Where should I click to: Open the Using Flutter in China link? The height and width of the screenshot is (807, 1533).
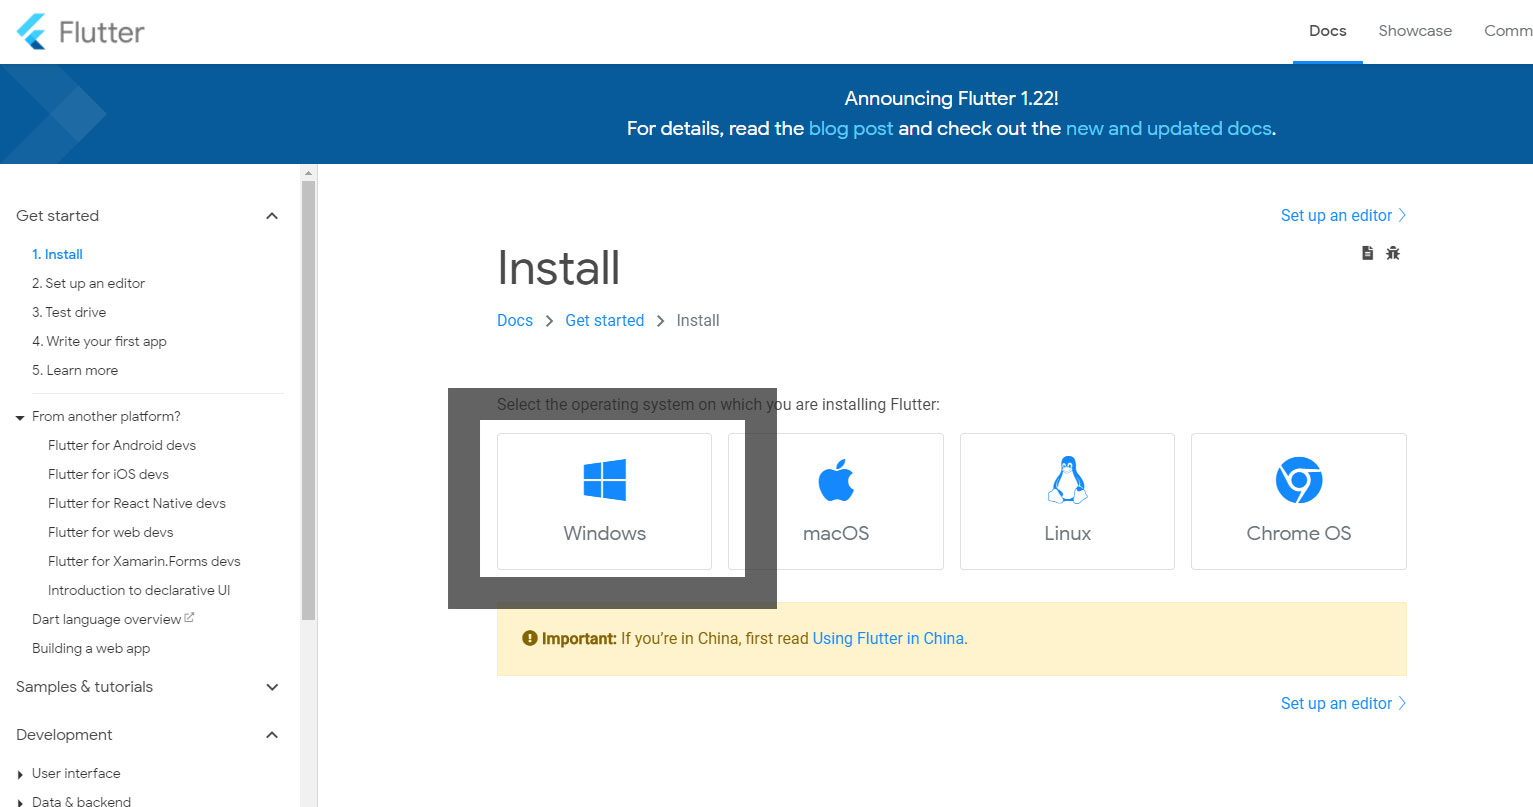888,638
